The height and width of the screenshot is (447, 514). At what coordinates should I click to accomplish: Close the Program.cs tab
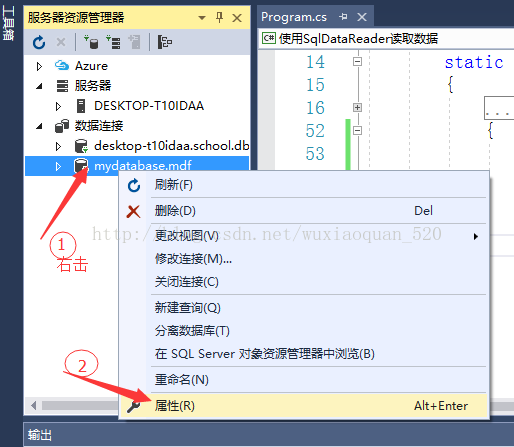(x=362, y=17)
